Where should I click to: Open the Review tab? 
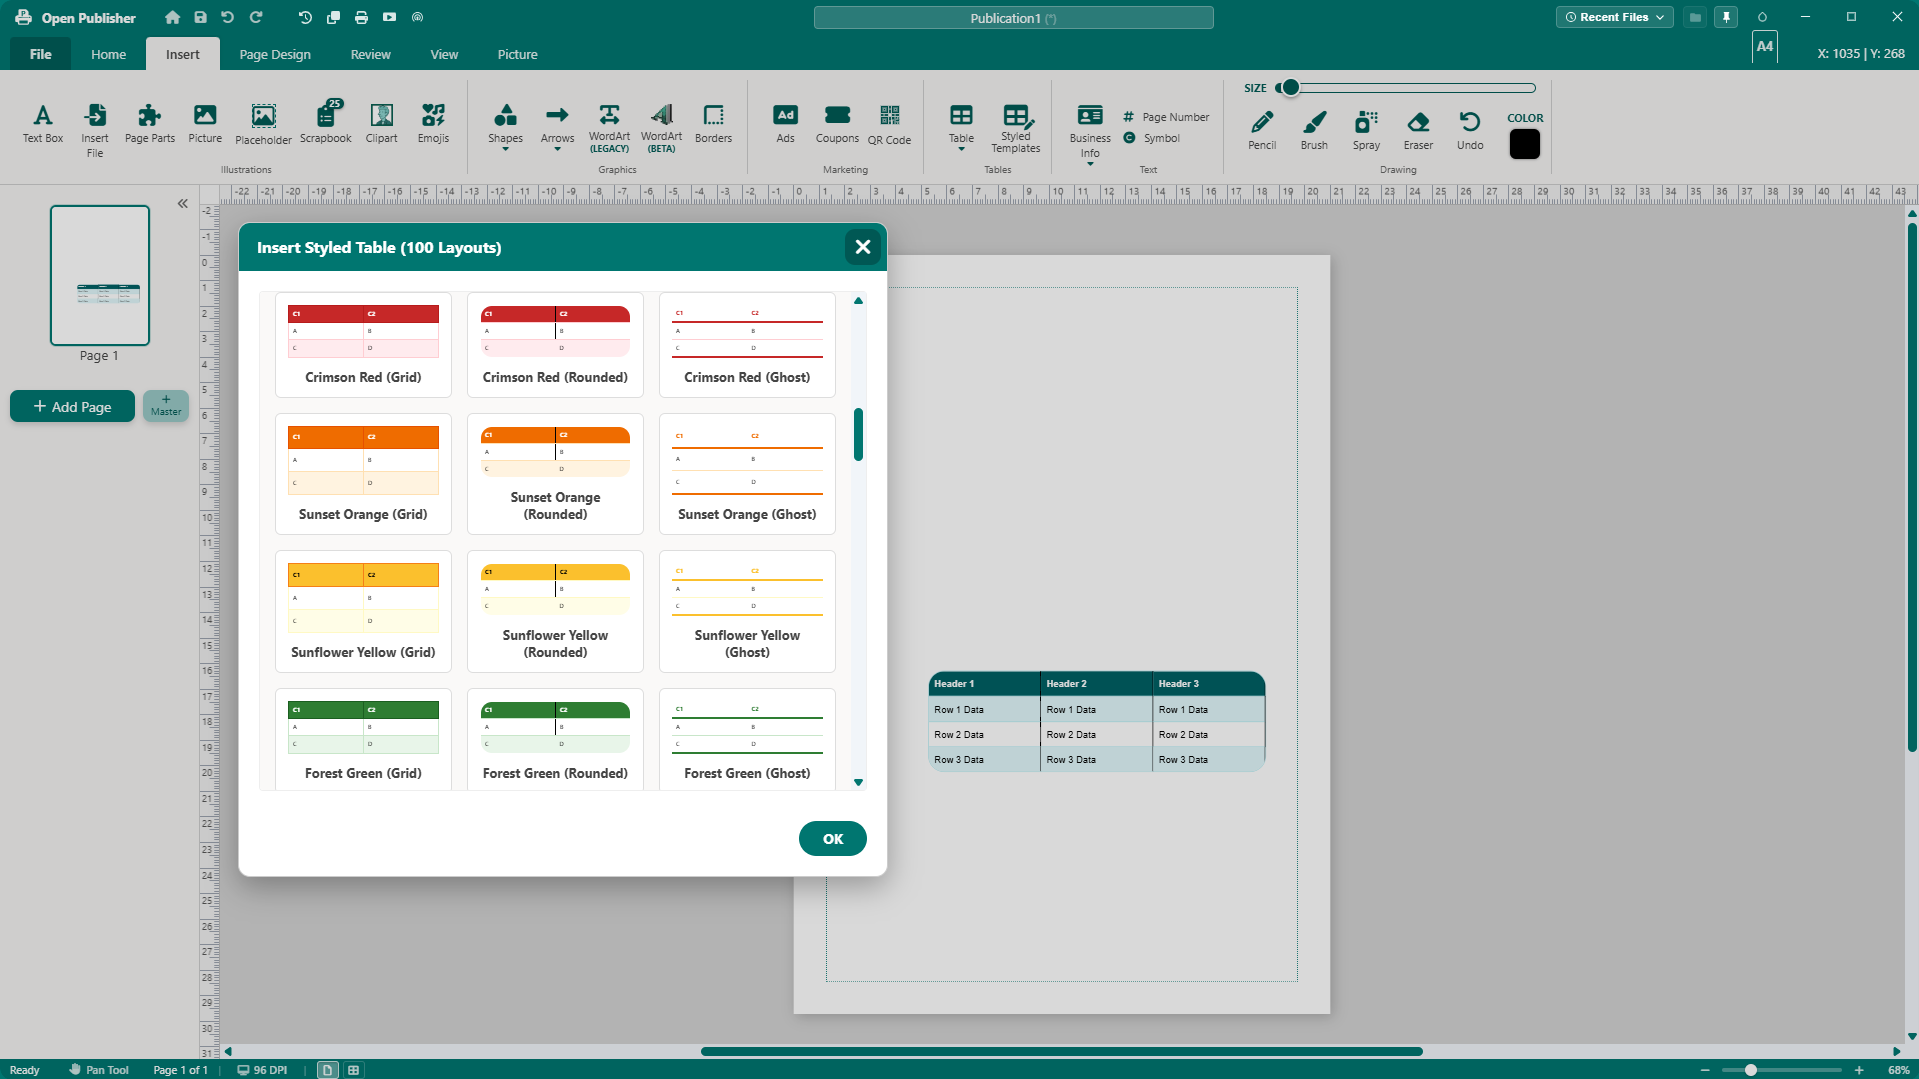click(370, 54)
